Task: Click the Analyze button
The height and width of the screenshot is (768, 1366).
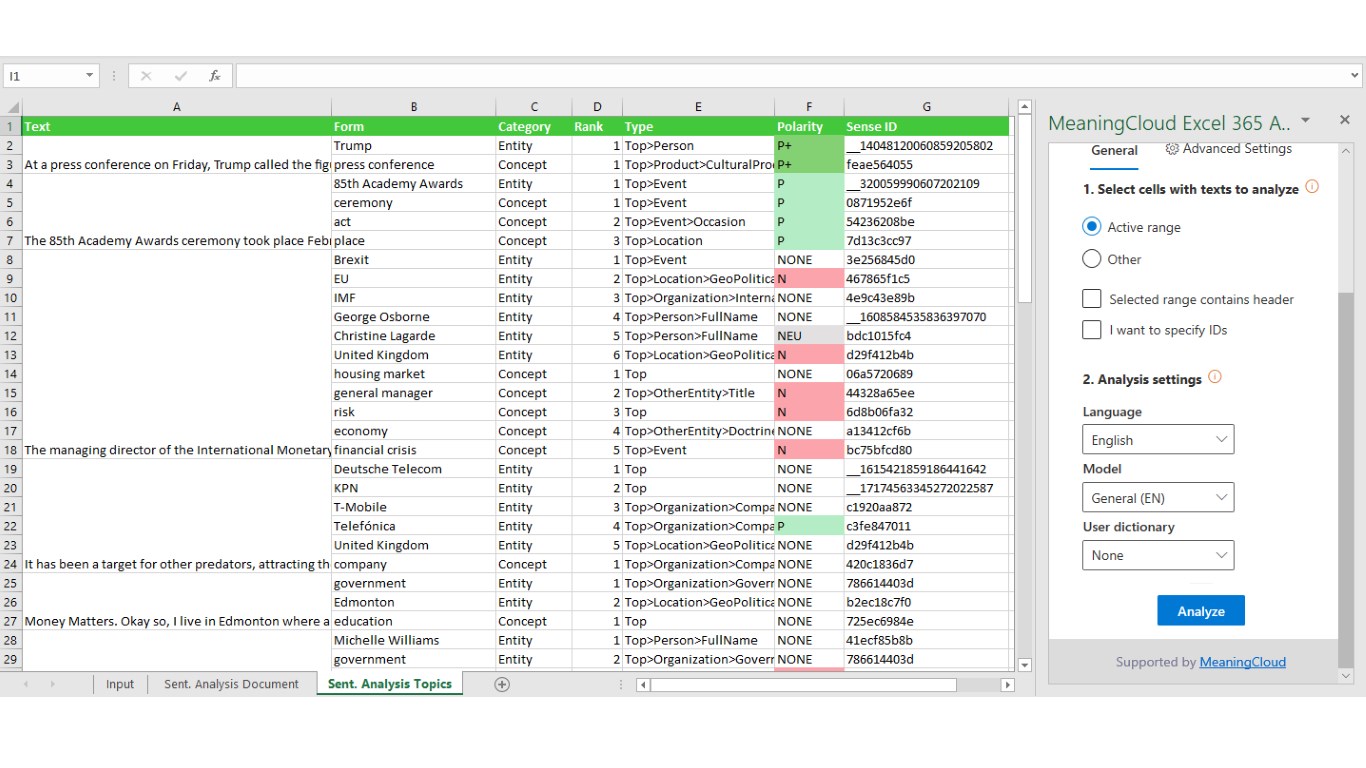Action: click(1201, 611)
